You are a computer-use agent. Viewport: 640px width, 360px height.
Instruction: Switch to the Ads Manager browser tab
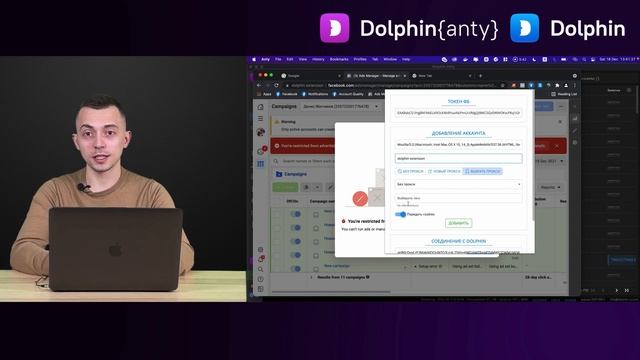(x=376, y=76)
